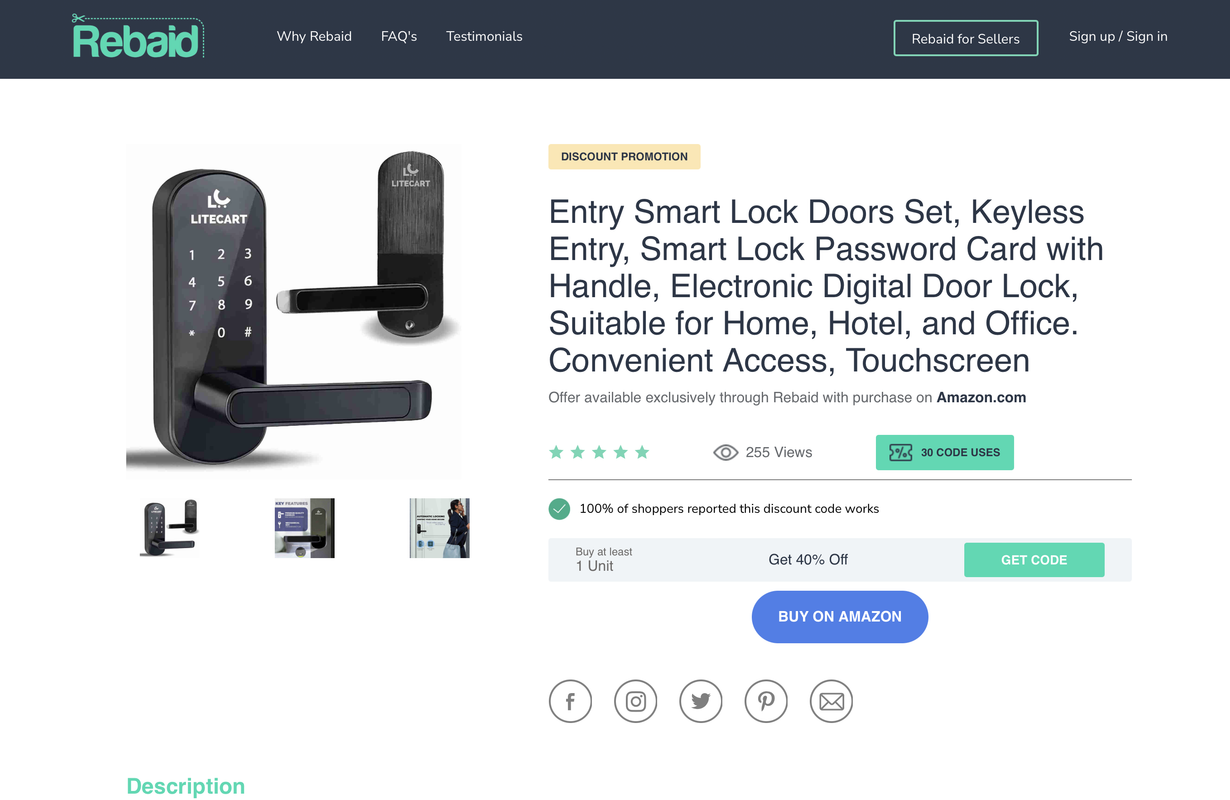Pin the product via Pinterest icon
The image size is (1230, 800).
pos(766,701)
